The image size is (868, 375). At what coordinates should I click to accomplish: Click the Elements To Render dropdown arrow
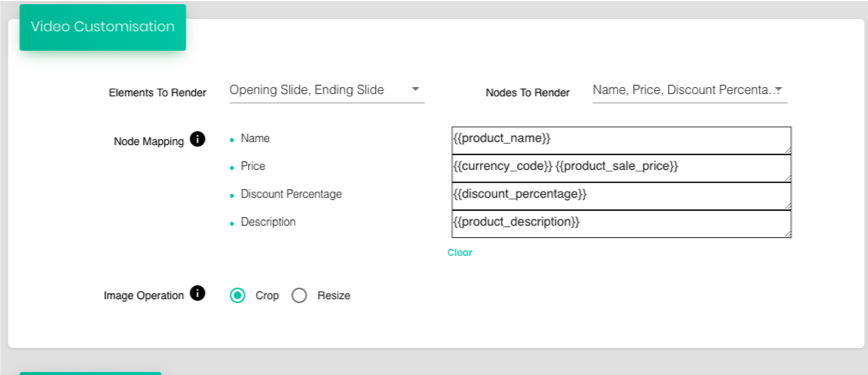coord(416,89)
